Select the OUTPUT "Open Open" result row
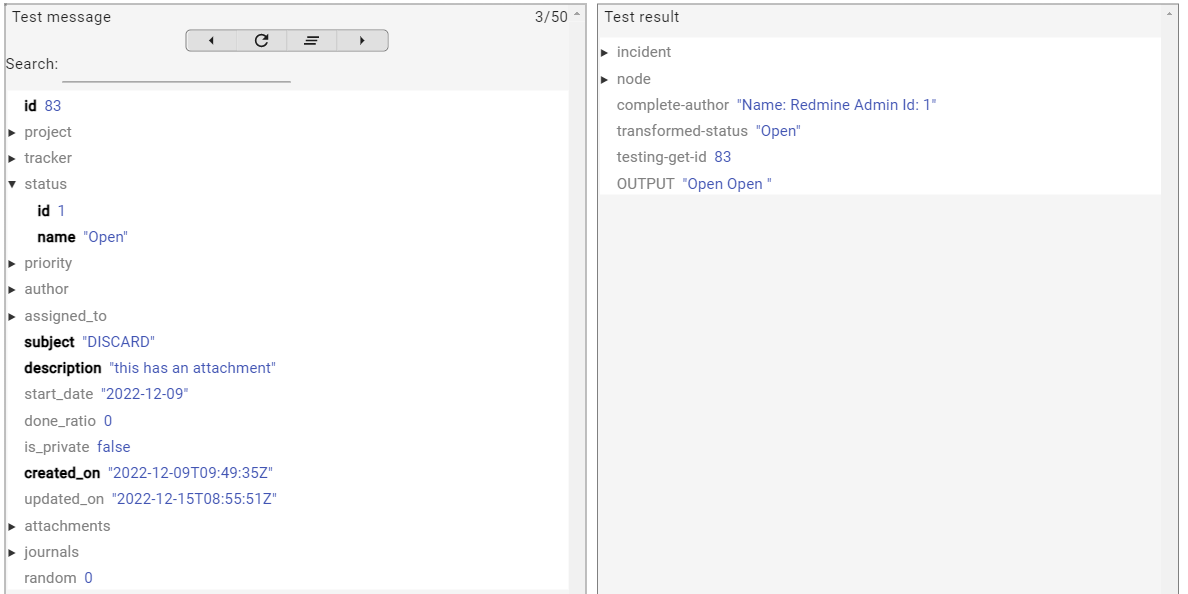This screenshot has height=594, width=1188. (x=694, y=184)
